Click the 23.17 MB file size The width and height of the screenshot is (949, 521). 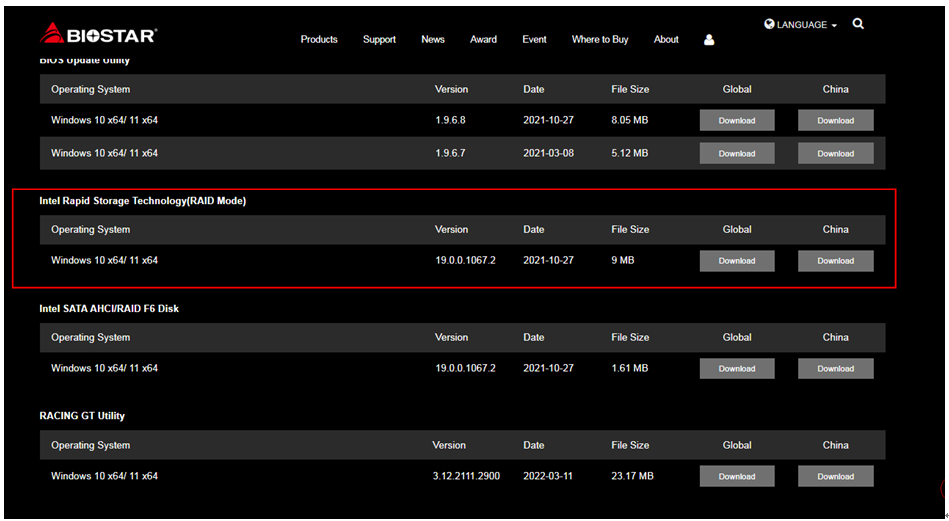632,476
